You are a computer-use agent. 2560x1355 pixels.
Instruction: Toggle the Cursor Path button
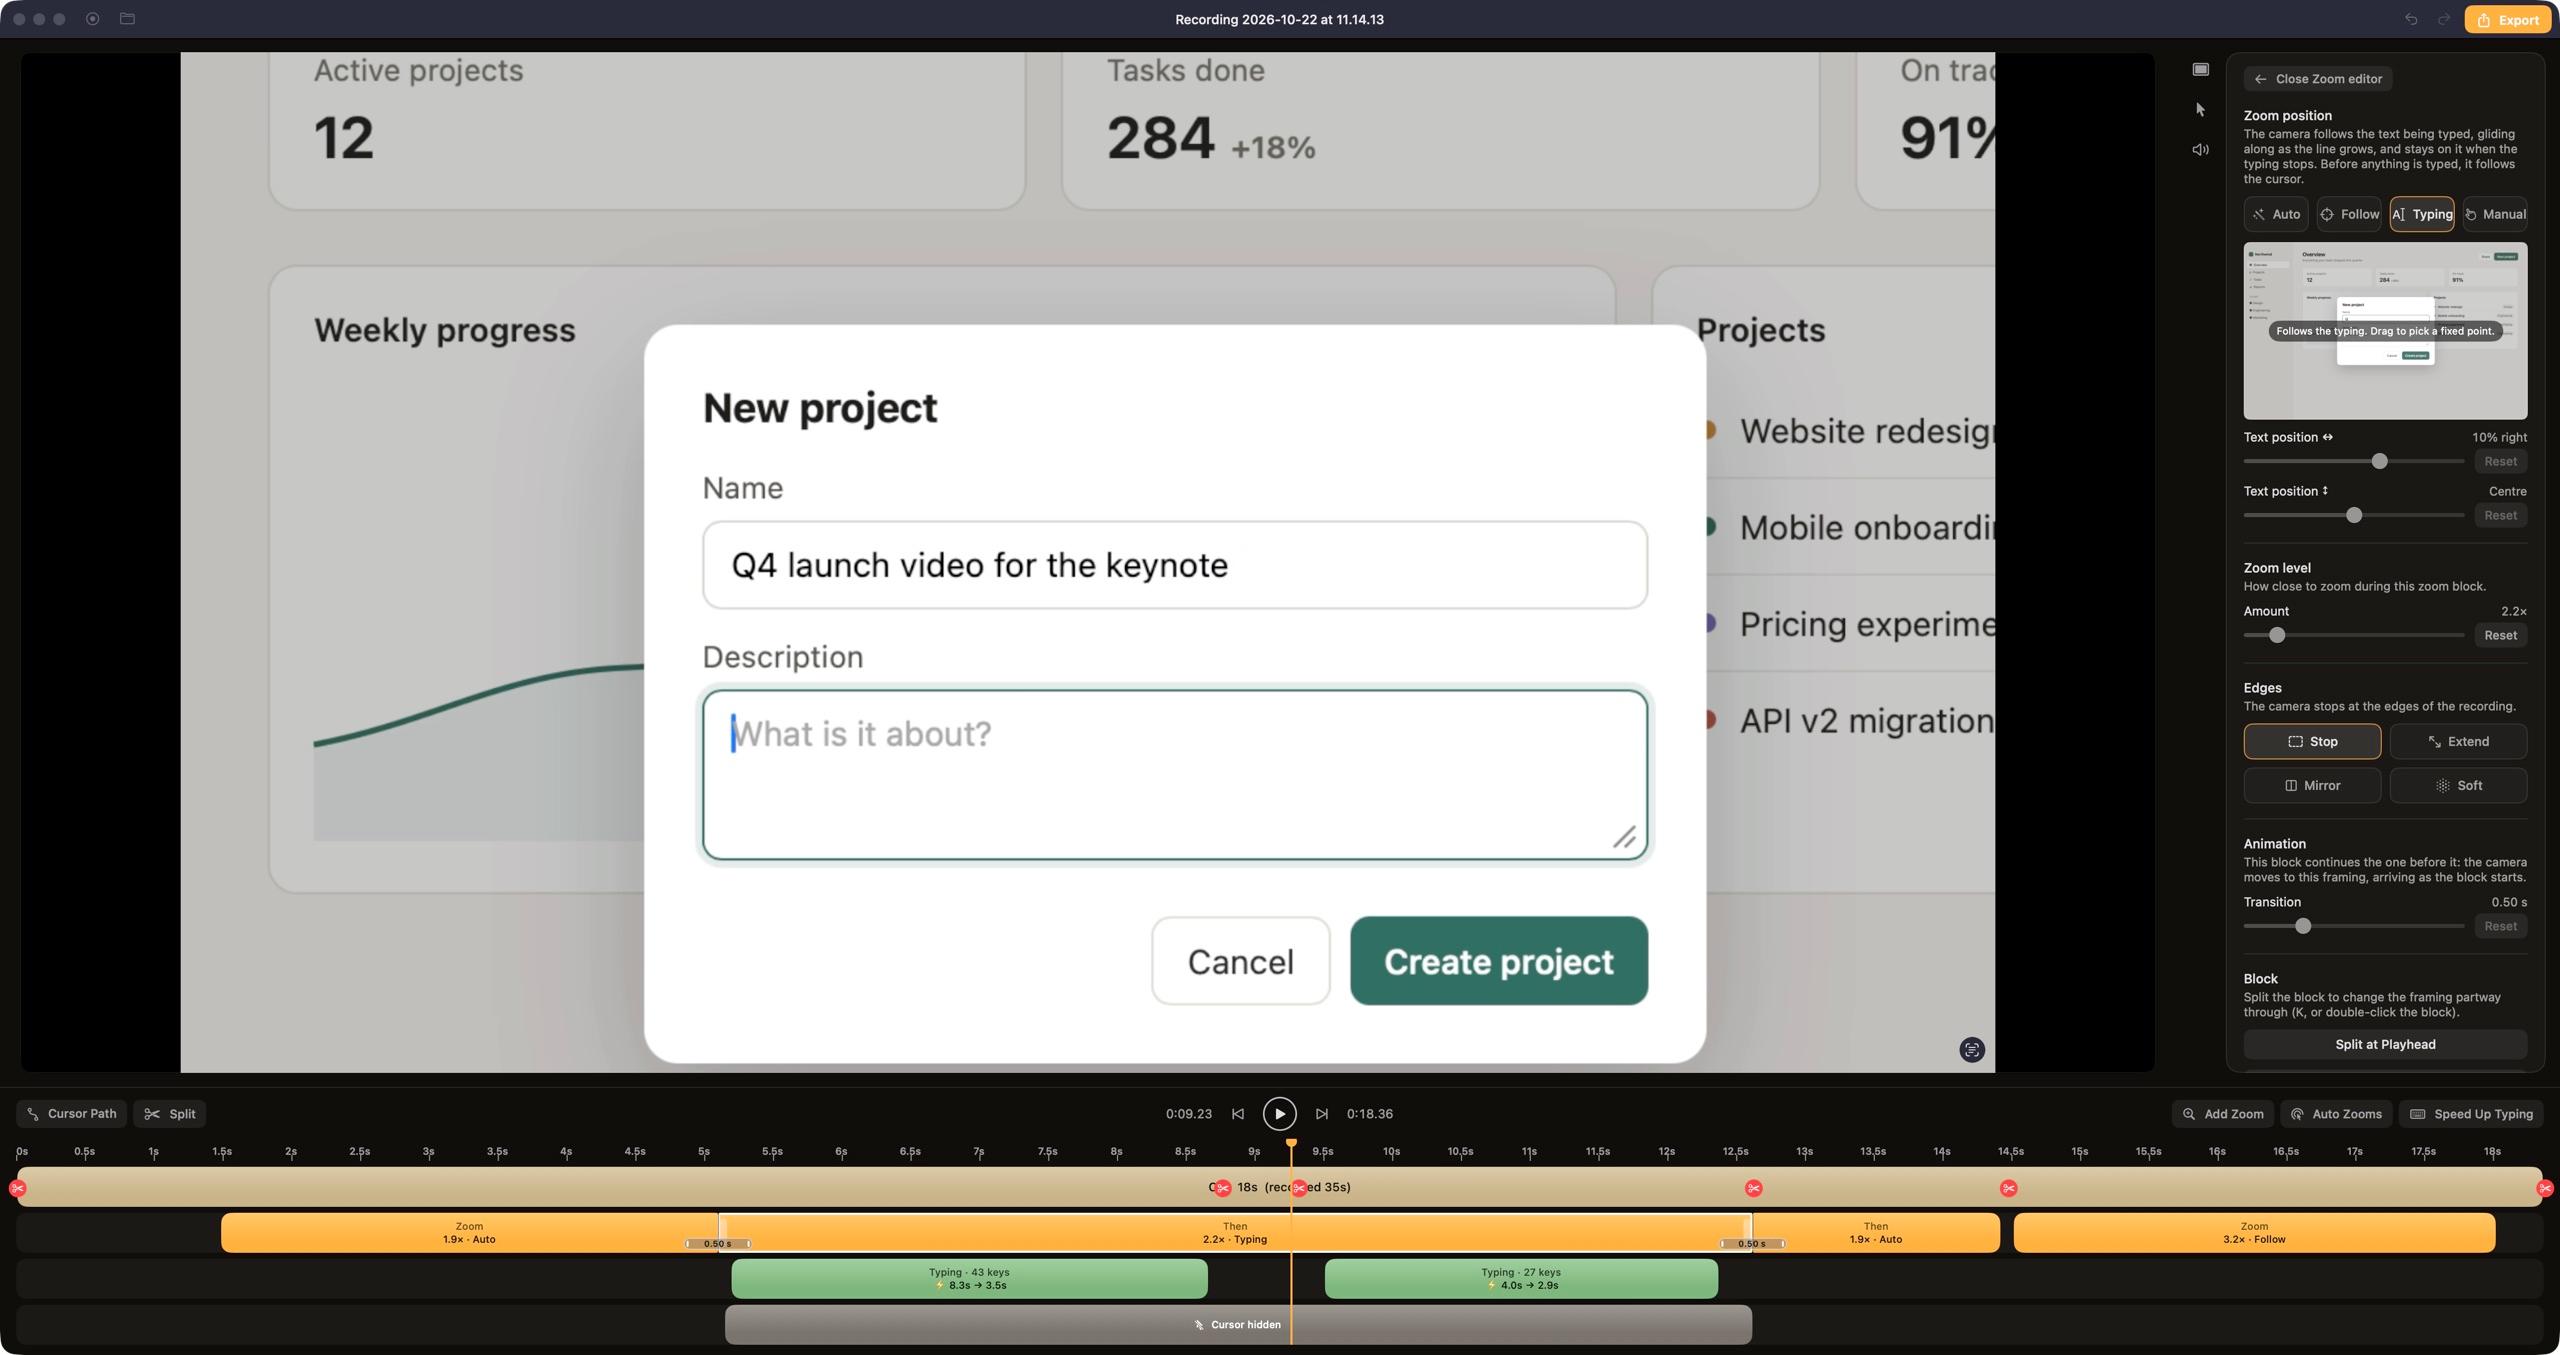click(71, 1113)
